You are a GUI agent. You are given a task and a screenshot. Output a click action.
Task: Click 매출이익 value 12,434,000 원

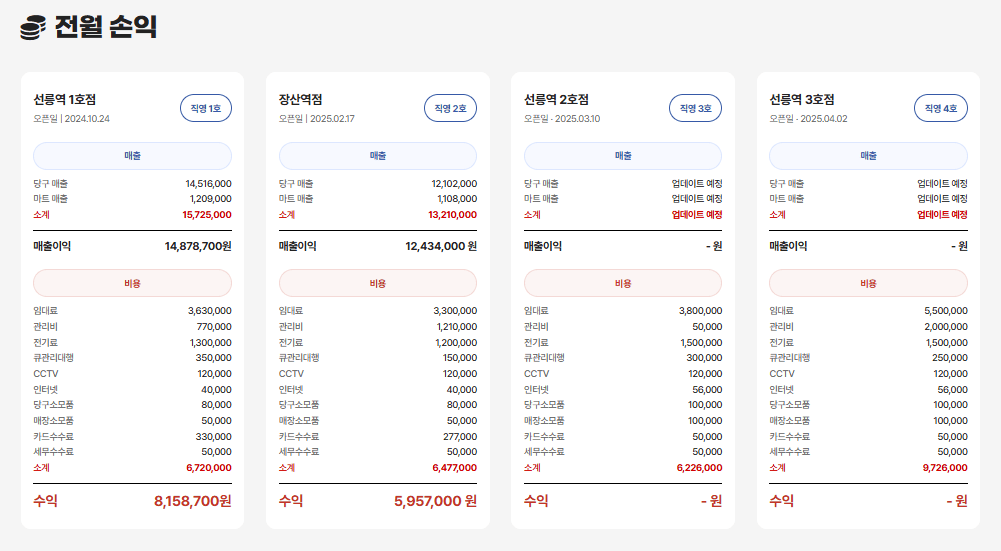pyautogui.click(x=441, y=246)
